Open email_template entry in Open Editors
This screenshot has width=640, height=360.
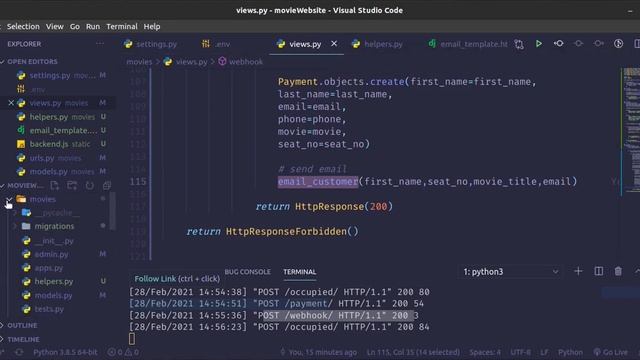(x=57, y=130)
